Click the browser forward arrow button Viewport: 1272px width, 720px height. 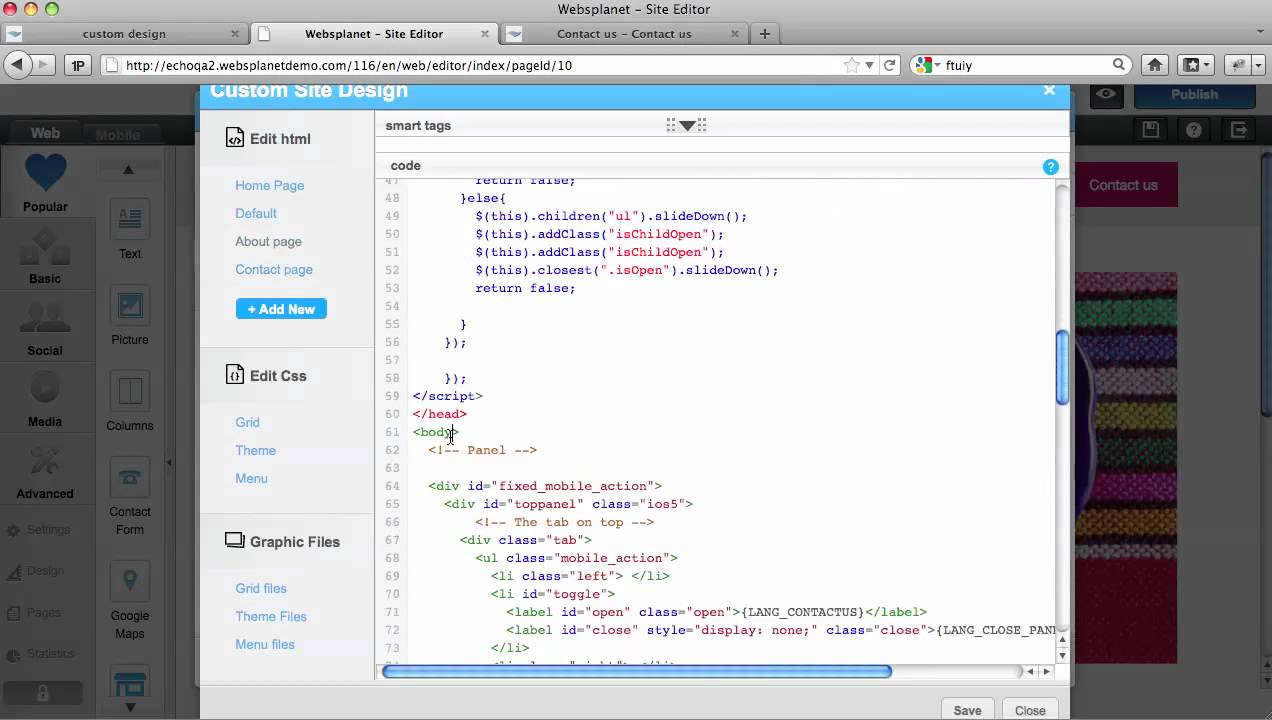pos(44,65)
